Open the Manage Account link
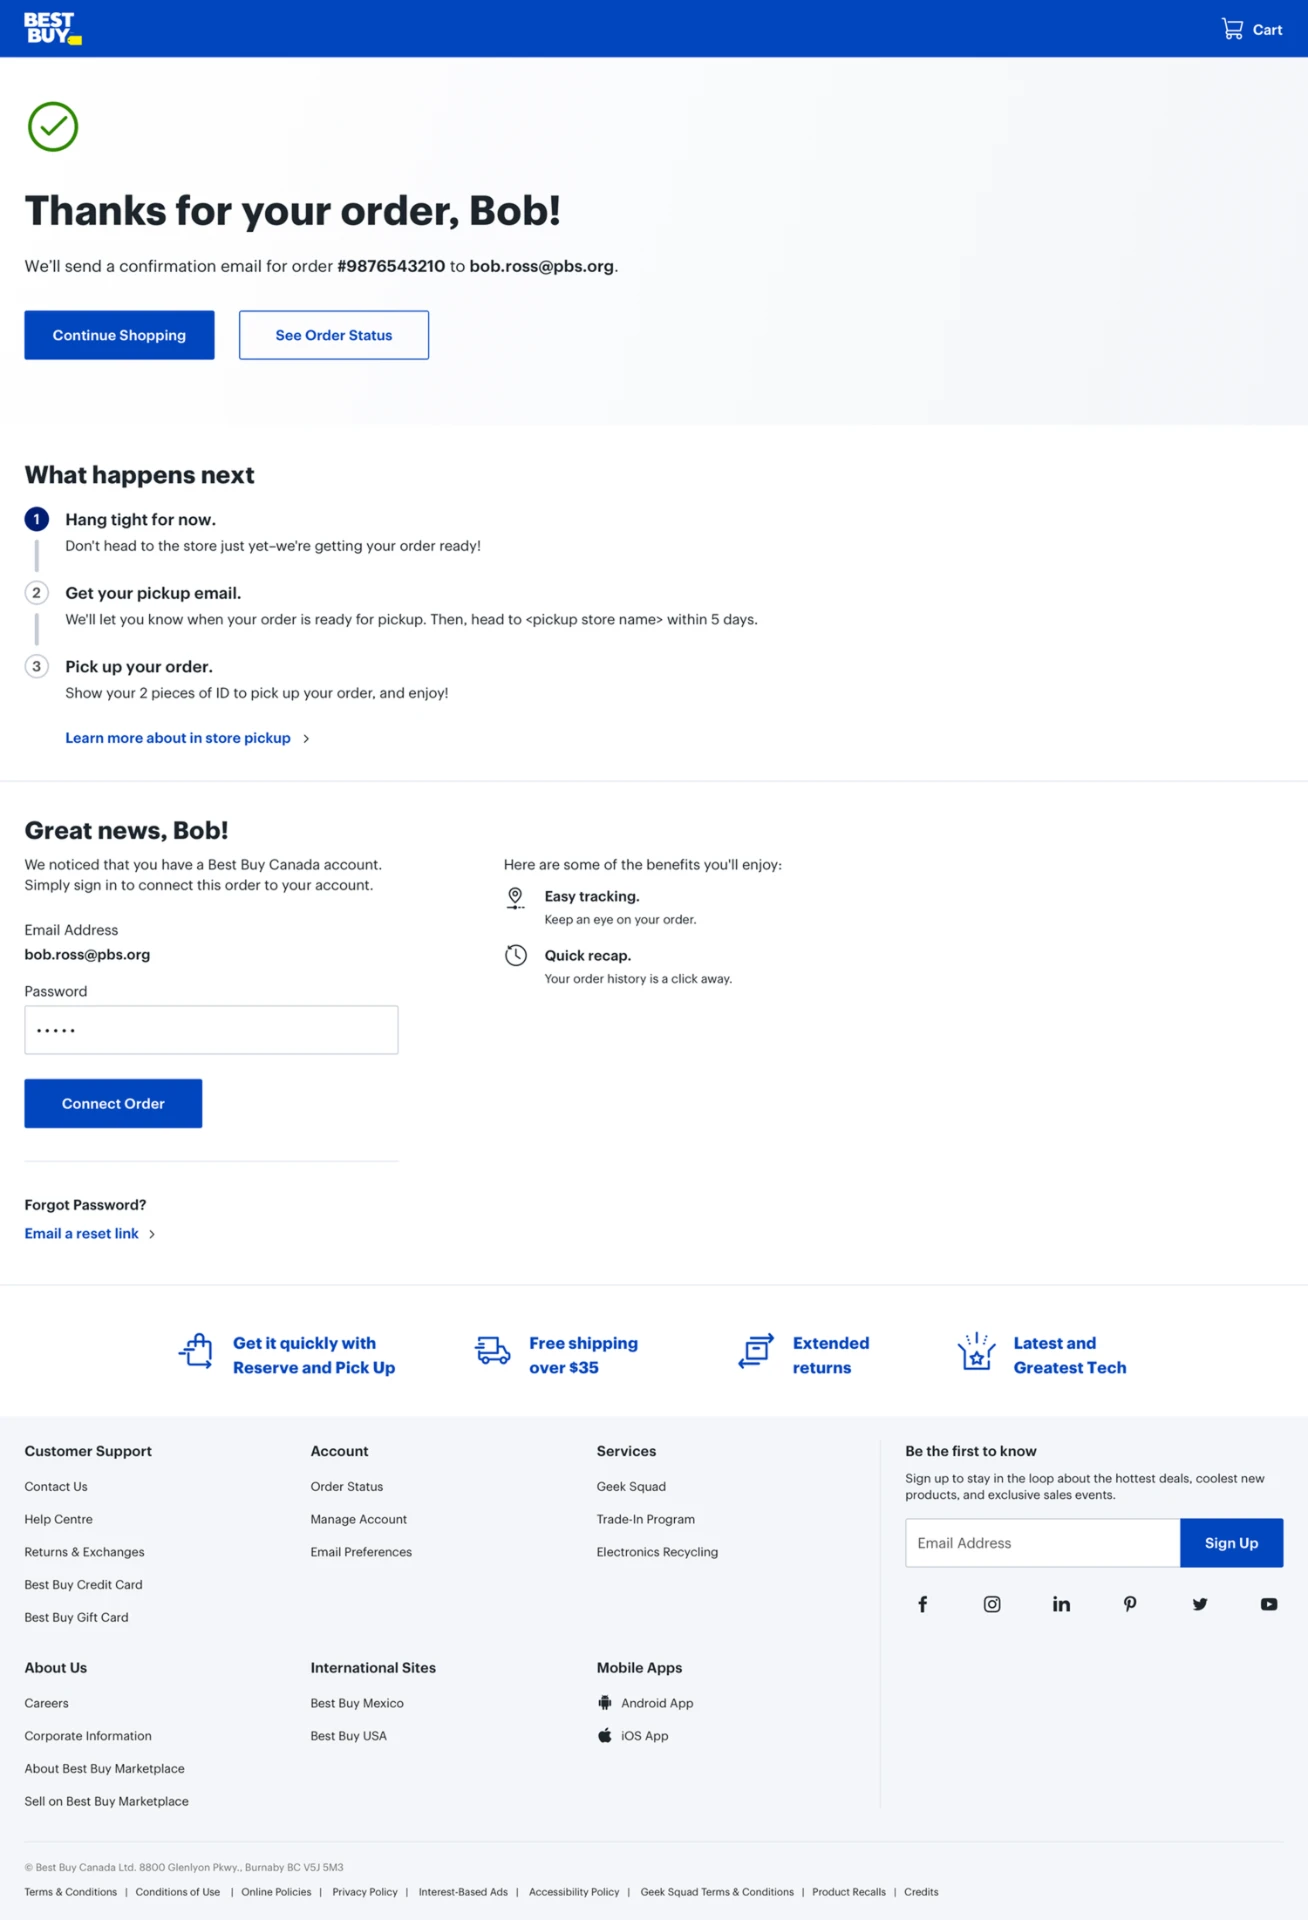Screen dimensions: 1308x1920 coord(359,1519)
